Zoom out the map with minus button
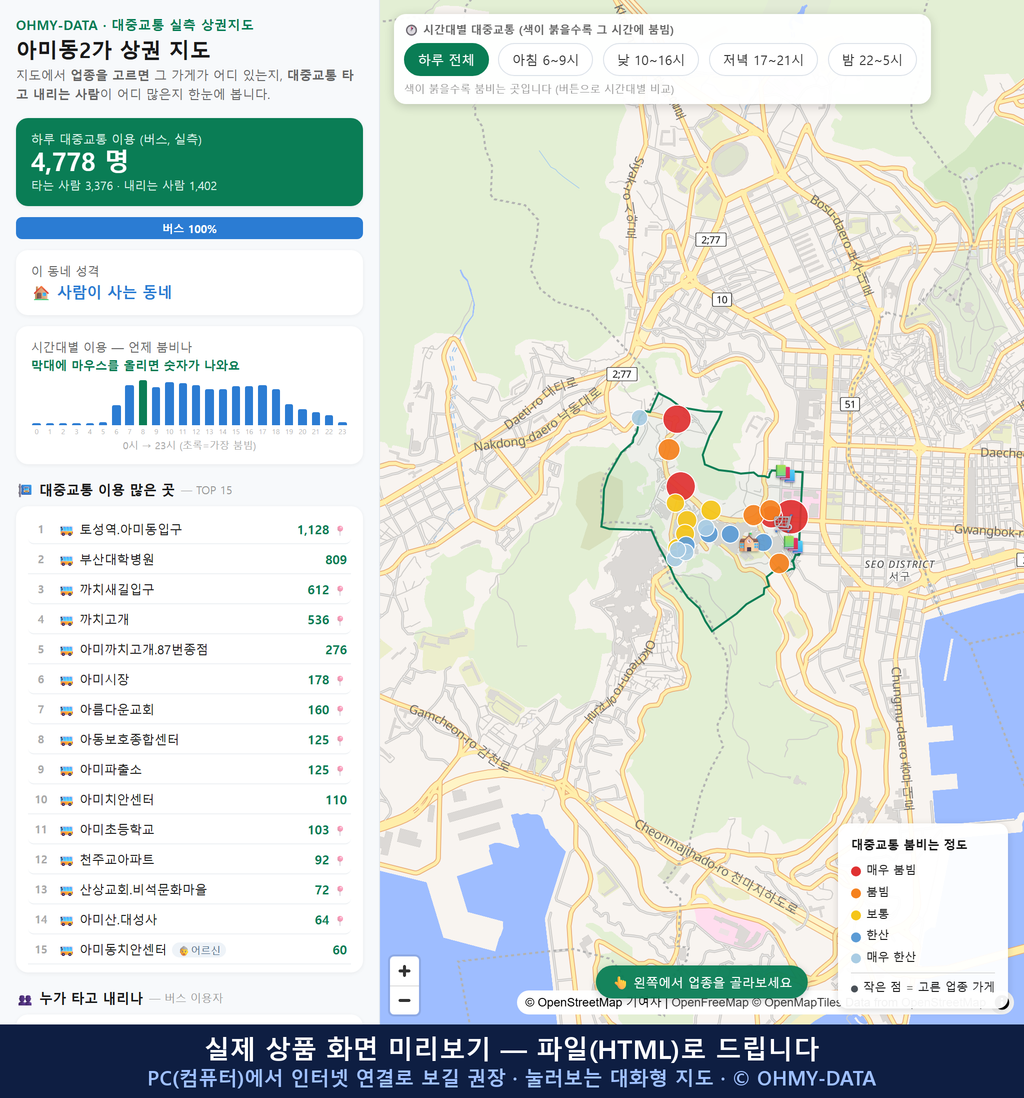Image resolution: width=1024 pixels, height=1098 pixels. pyautogui.click(x=404, y=1000)
